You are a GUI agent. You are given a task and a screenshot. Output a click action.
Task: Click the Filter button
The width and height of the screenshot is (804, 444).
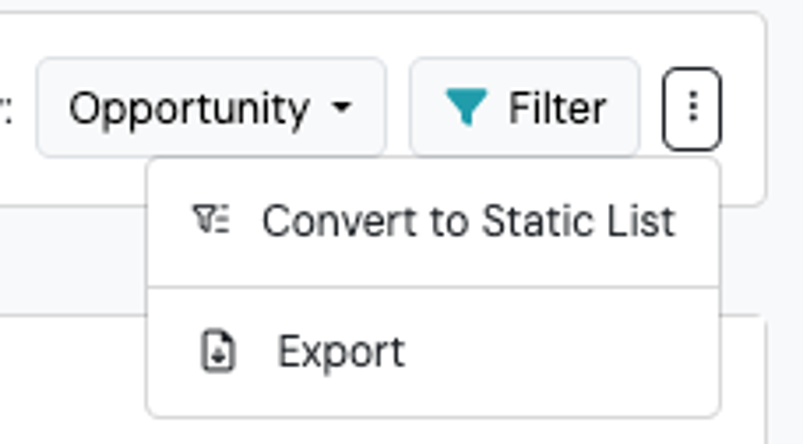pyautogui.click(x=525, y=107)
